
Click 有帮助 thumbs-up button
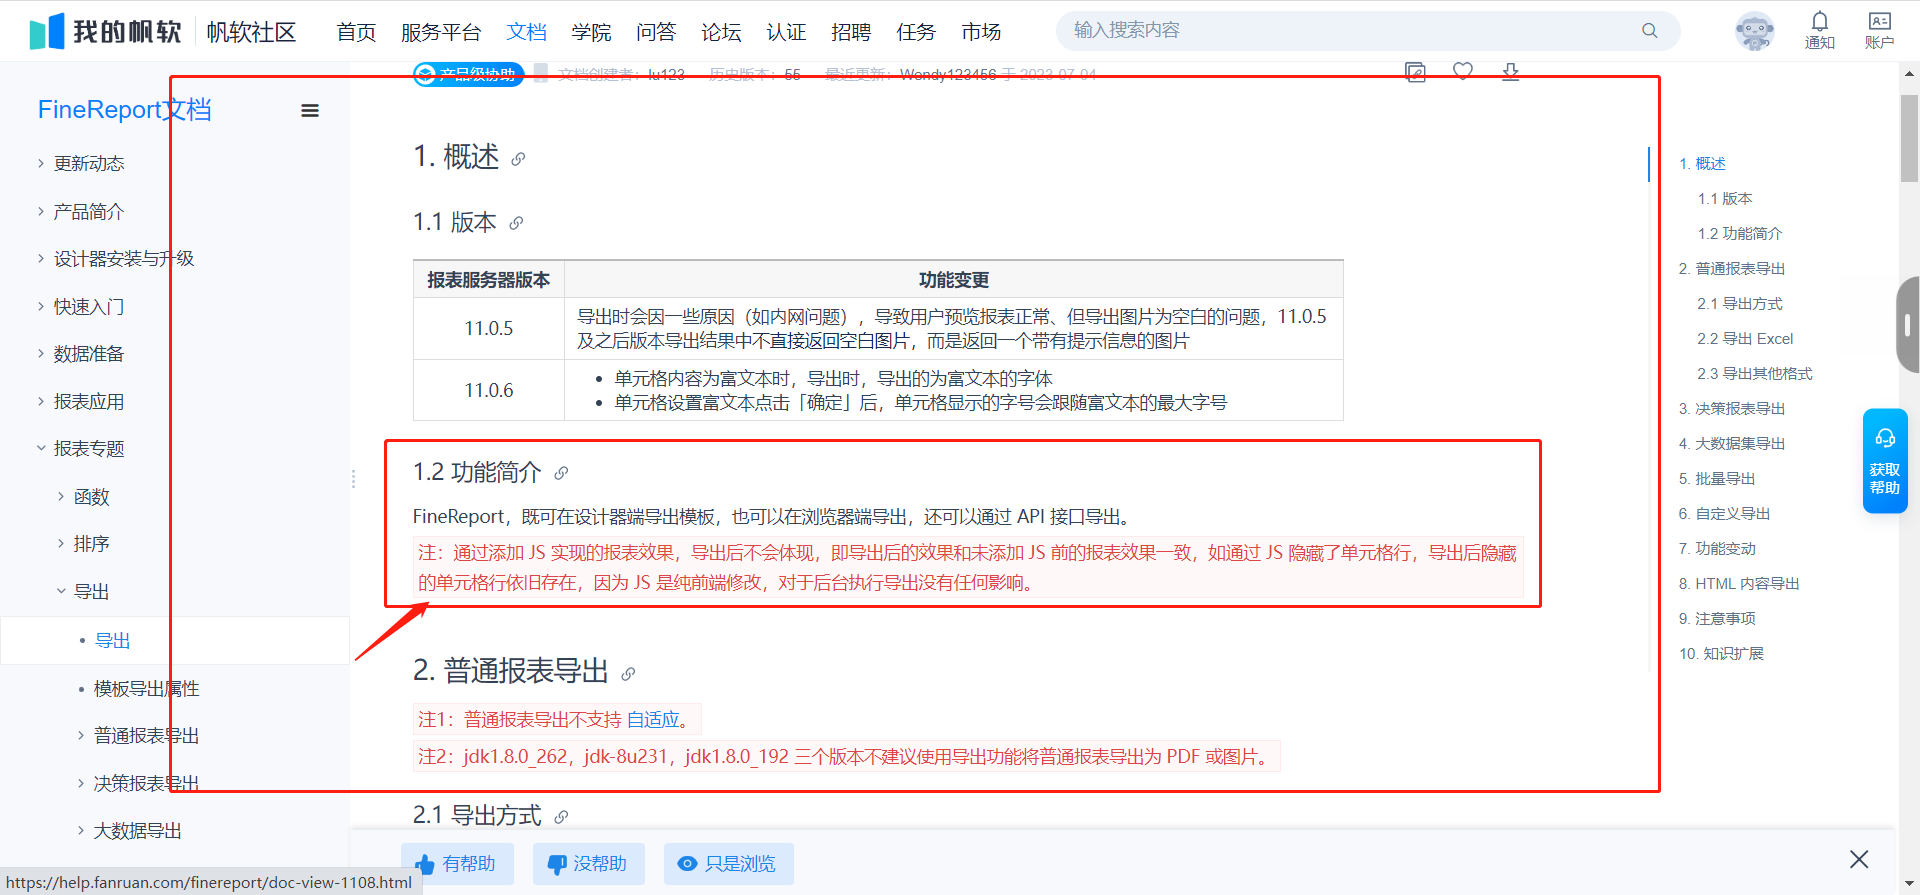click(x=457, y=864)
